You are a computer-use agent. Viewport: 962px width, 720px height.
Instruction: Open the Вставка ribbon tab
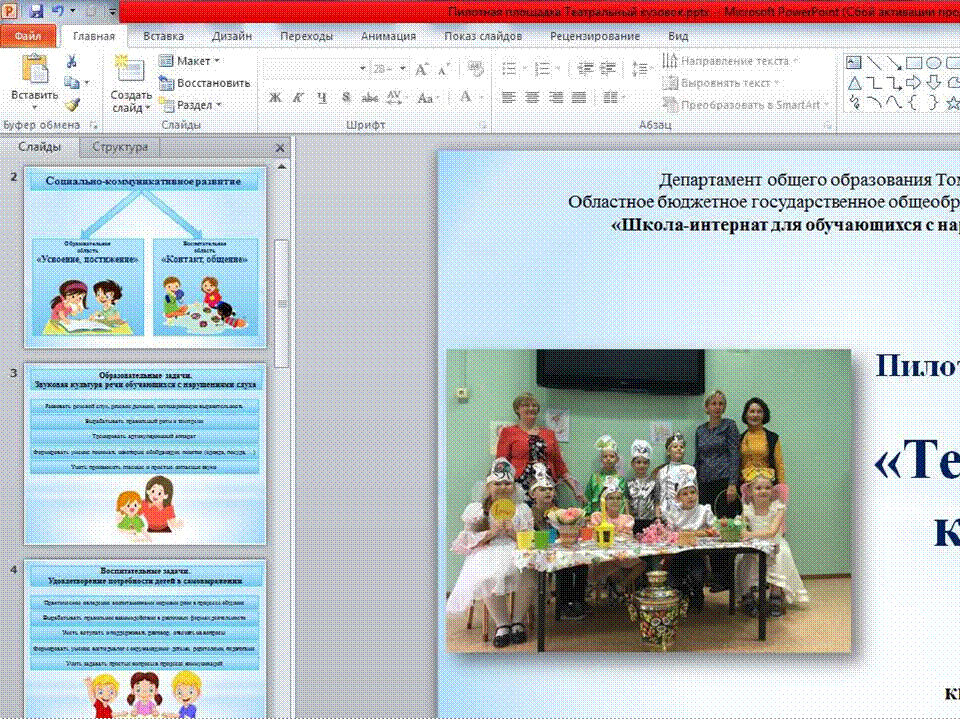pos(163,36)
